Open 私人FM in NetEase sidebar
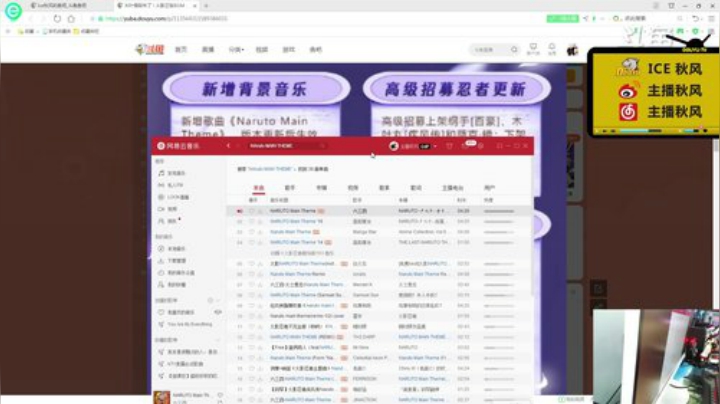The image size is (720, 404). pyautogui.click(x=170, y=185)
